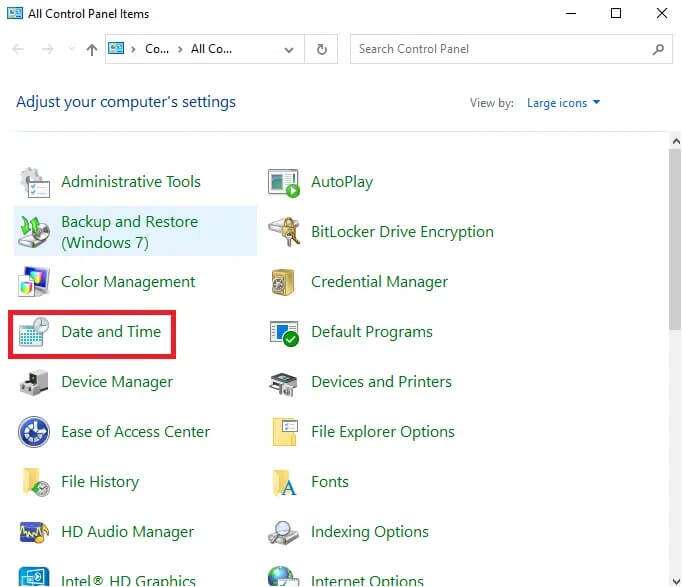Click the Co... breadcrumb segment
682x587 pixels.
tap(157, 49)
